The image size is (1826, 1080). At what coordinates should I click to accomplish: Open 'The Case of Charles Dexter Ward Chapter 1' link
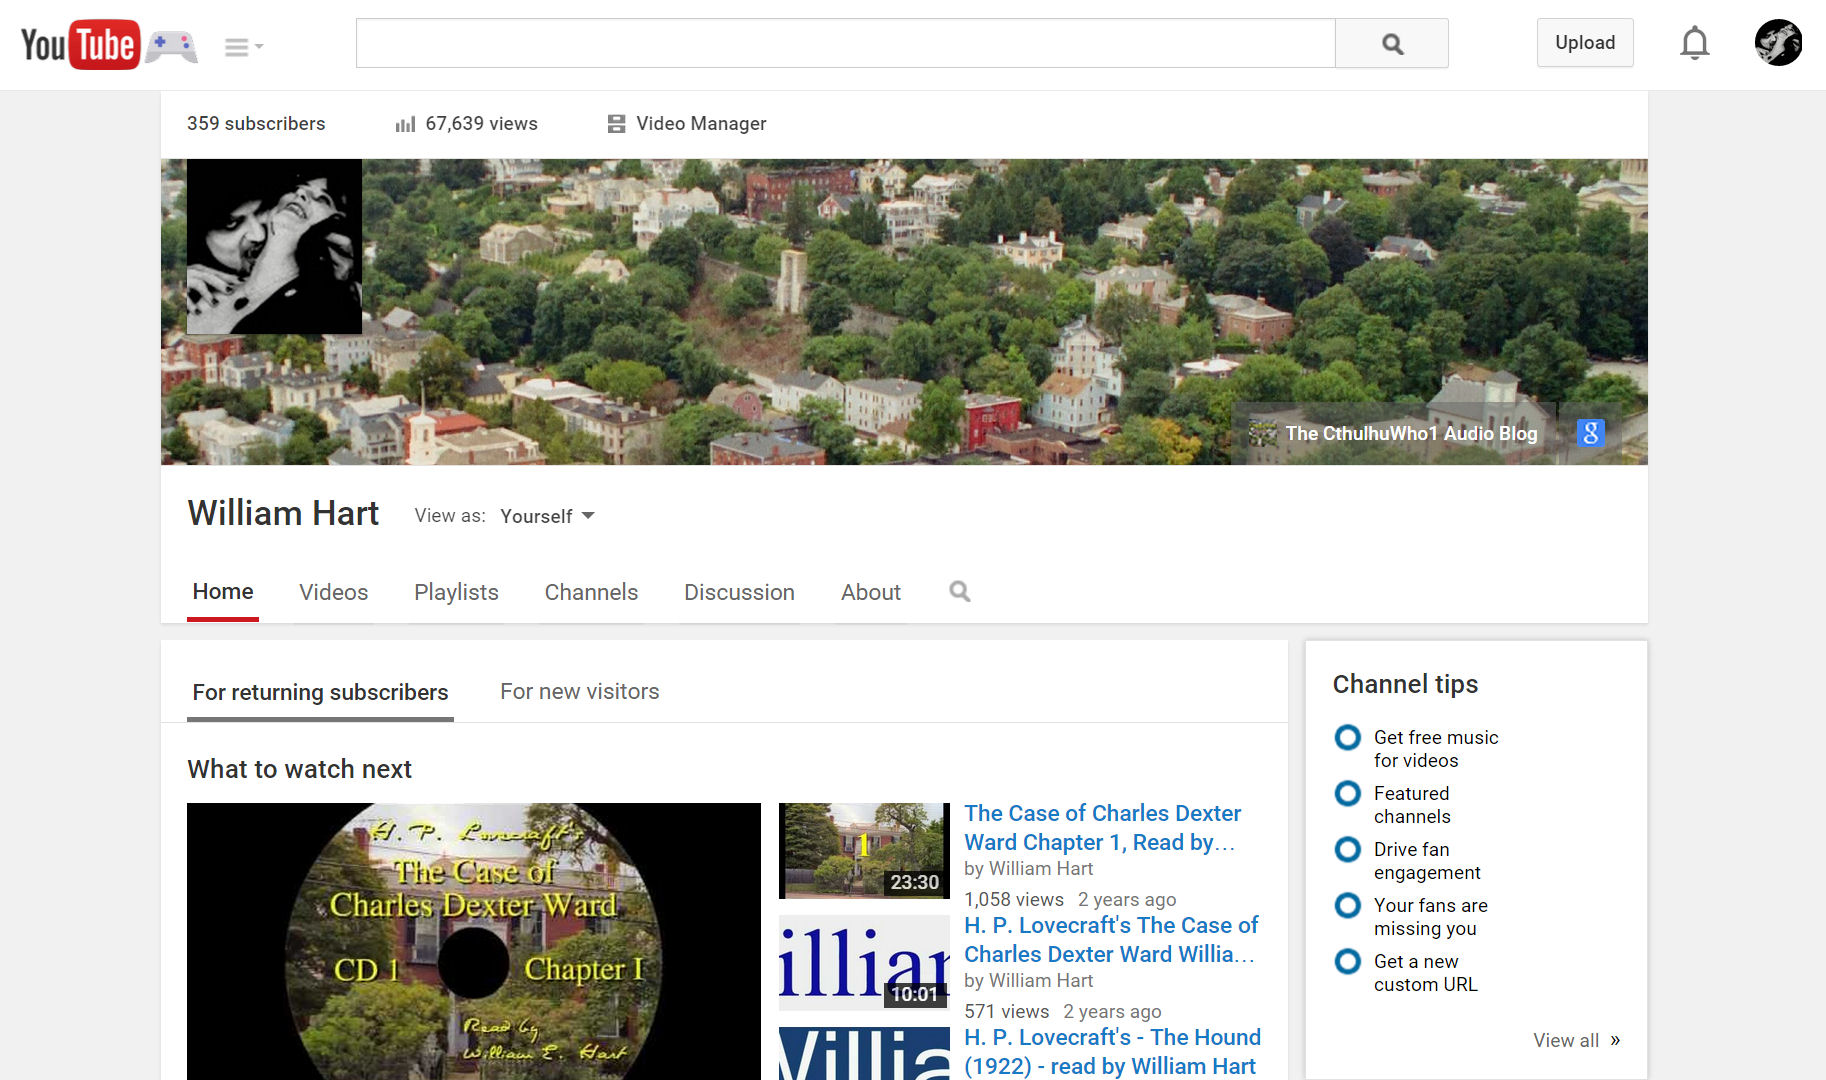(1102, 827)
